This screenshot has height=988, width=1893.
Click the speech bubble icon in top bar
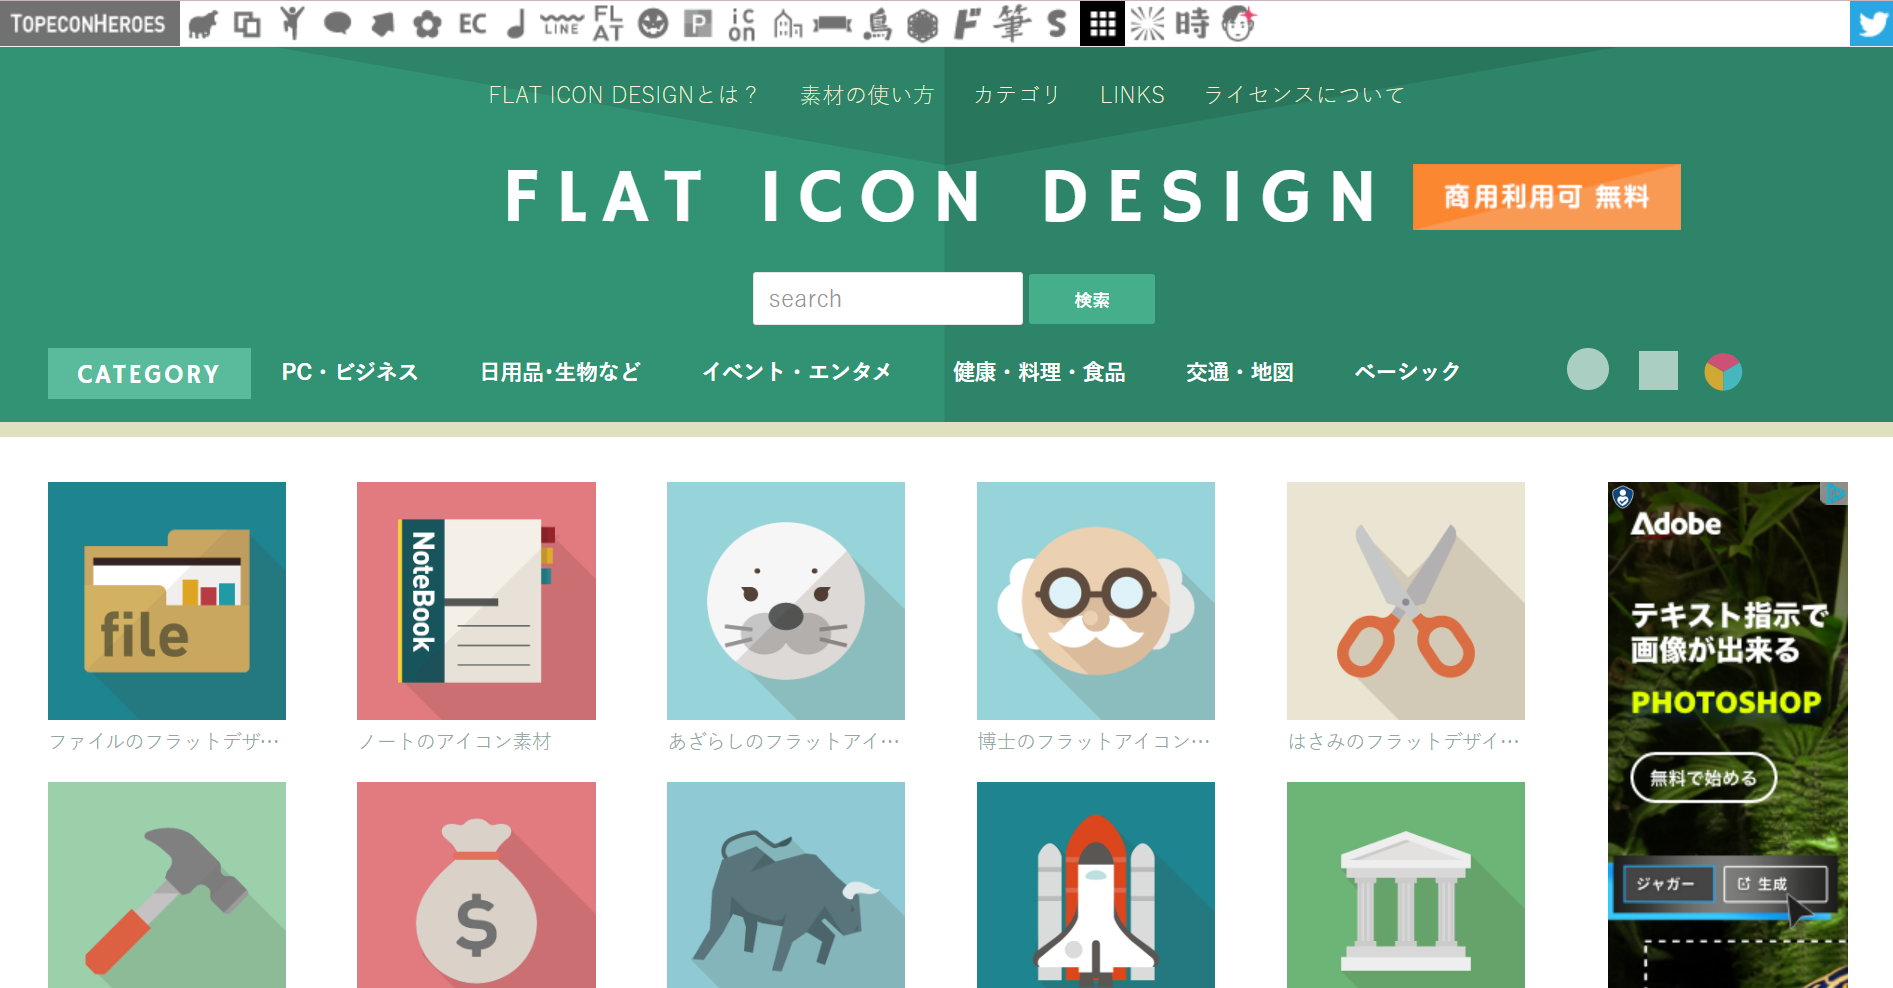[x=337, y=23]
